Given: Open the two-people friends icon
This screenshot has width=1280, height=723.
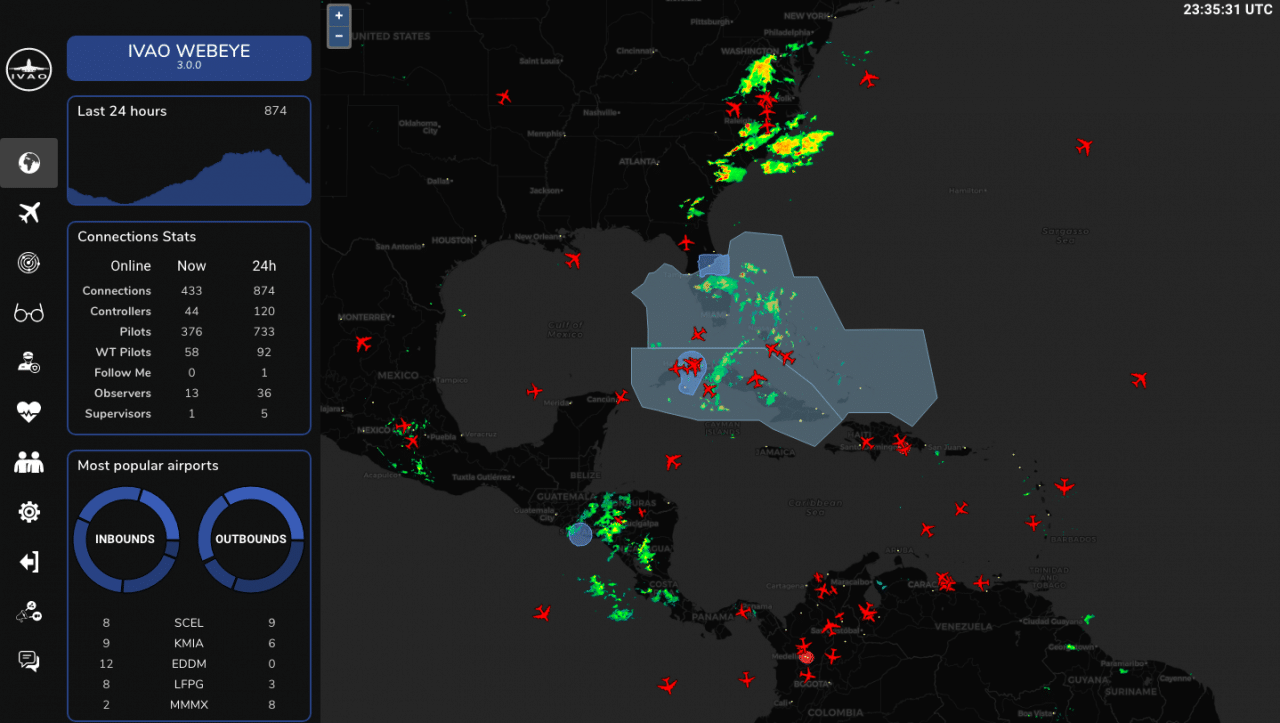Looking at the screenshot, I should [29, 462].
